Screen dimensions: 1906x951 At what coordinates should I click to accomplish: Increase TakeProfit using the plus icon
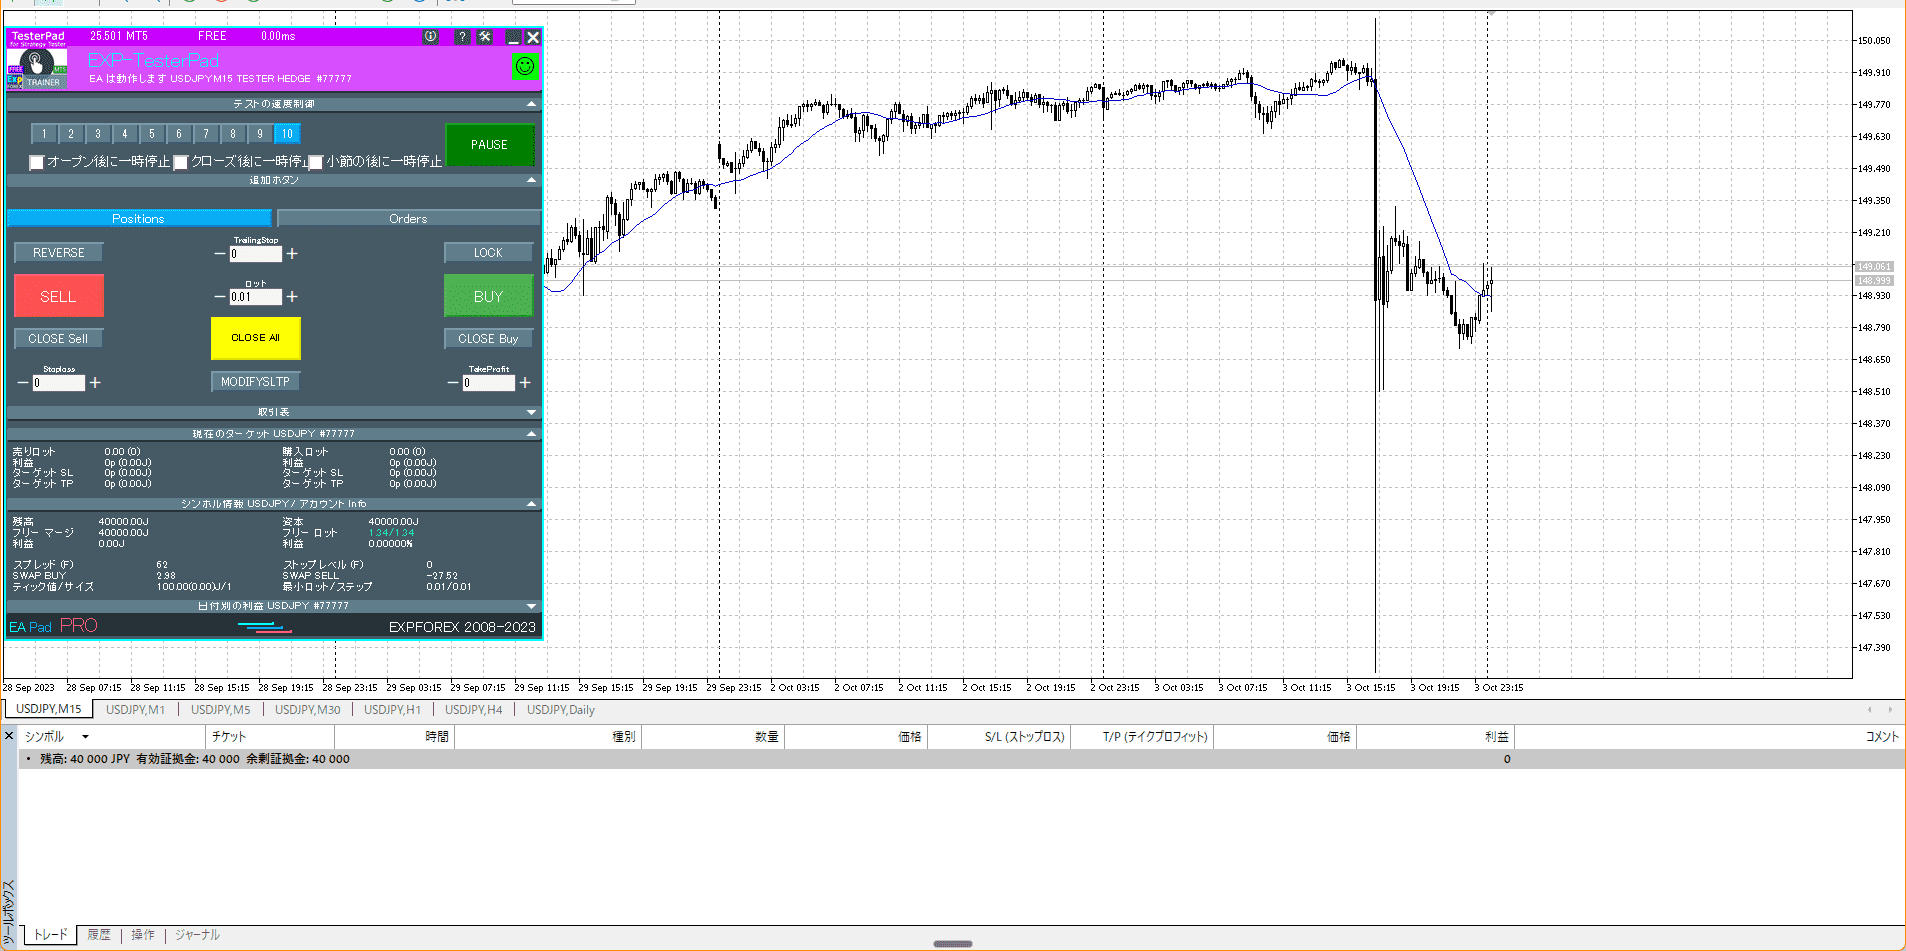click(x=525, y=383)
